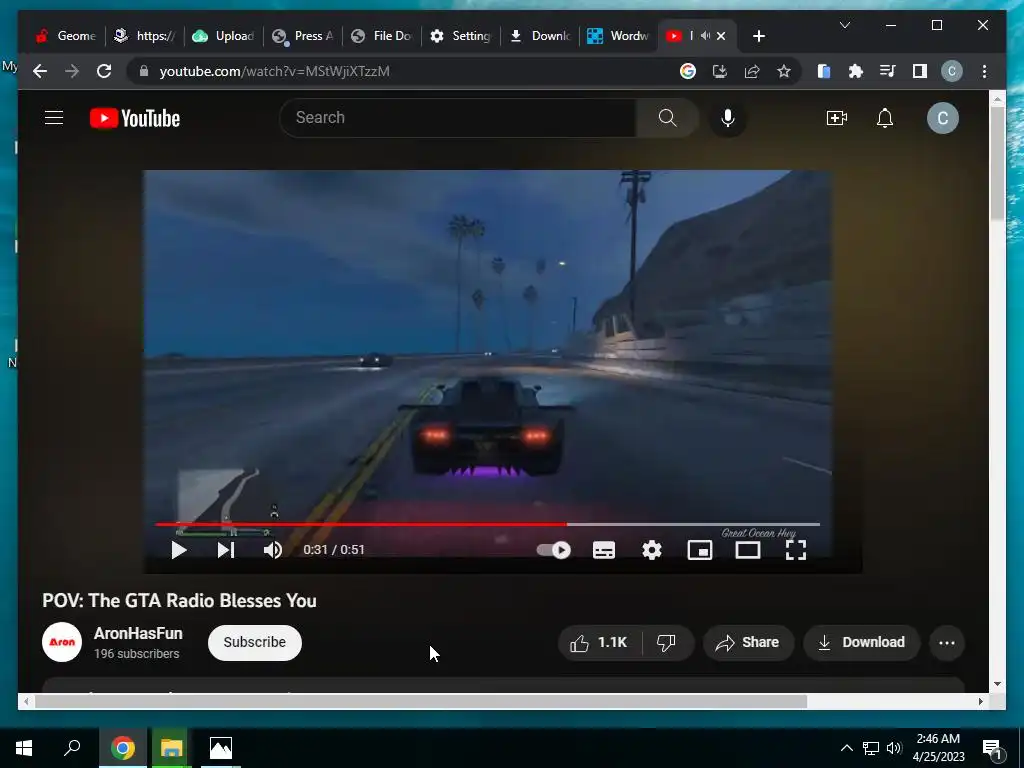Screen dimensions: 1024x768
Task: Open AronHasFun channel name link
Action: pos(138,633)
